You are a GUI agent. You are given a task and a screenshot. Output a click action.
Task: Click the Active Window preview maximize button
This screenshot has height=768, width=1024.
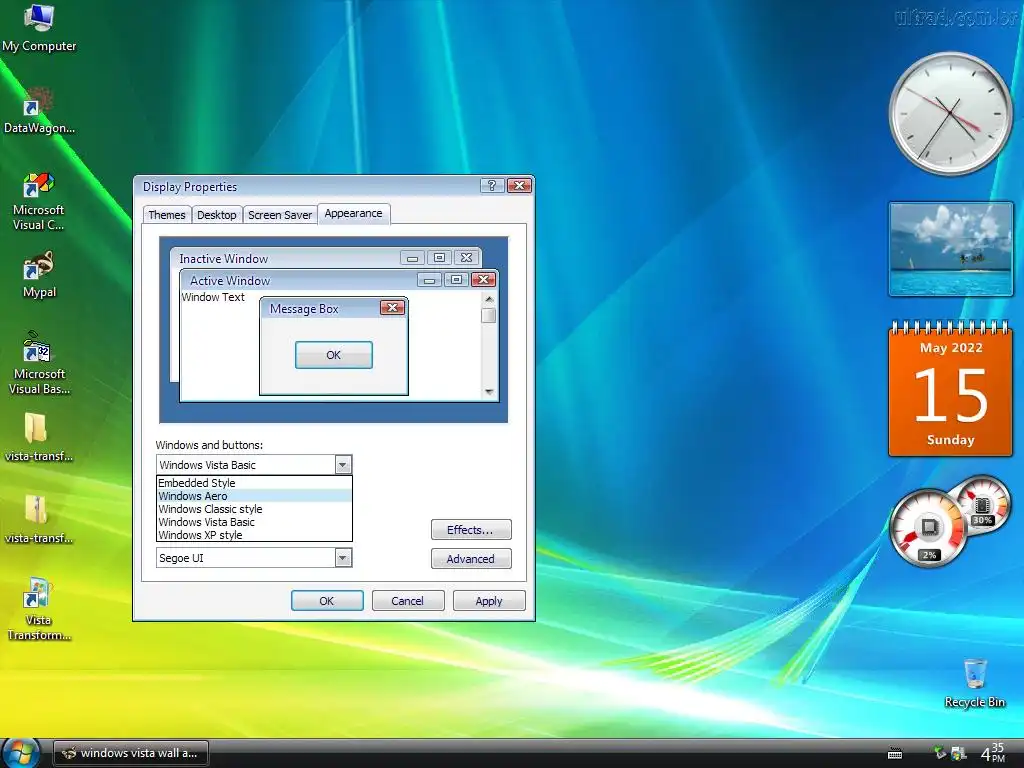point(456,280)
